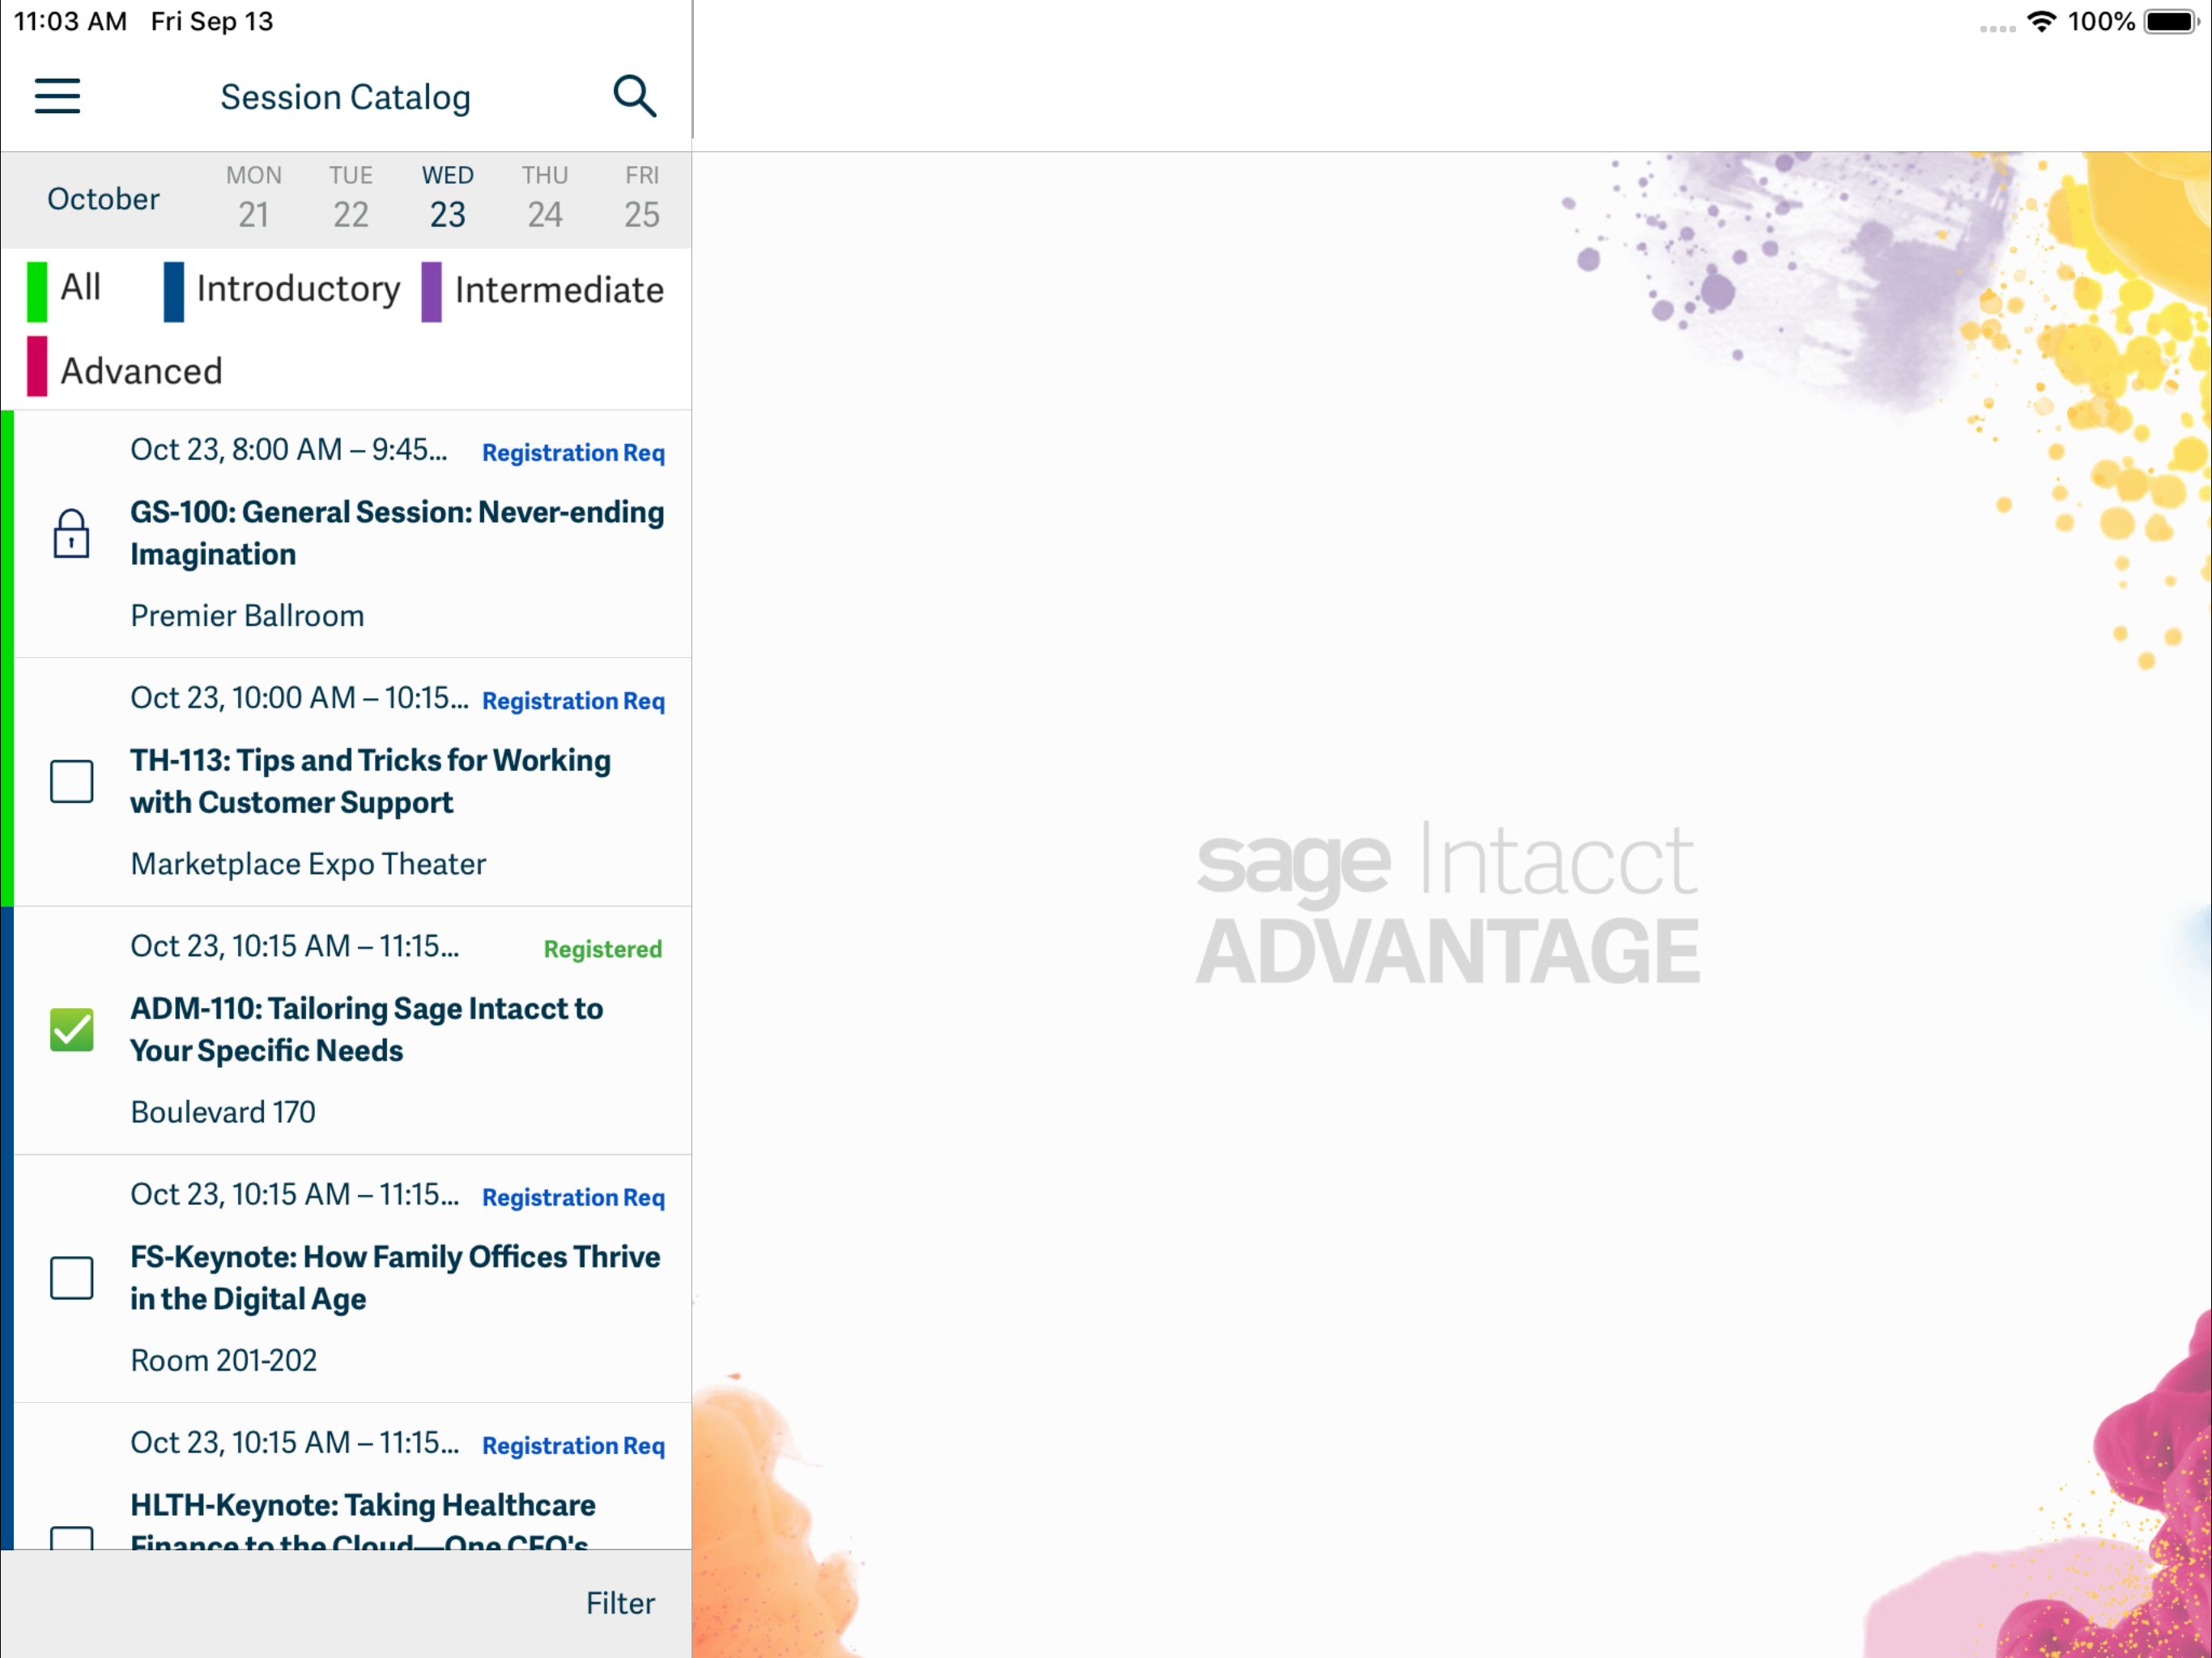Tap Premier Ballroom location text

[x=247, y=615]
